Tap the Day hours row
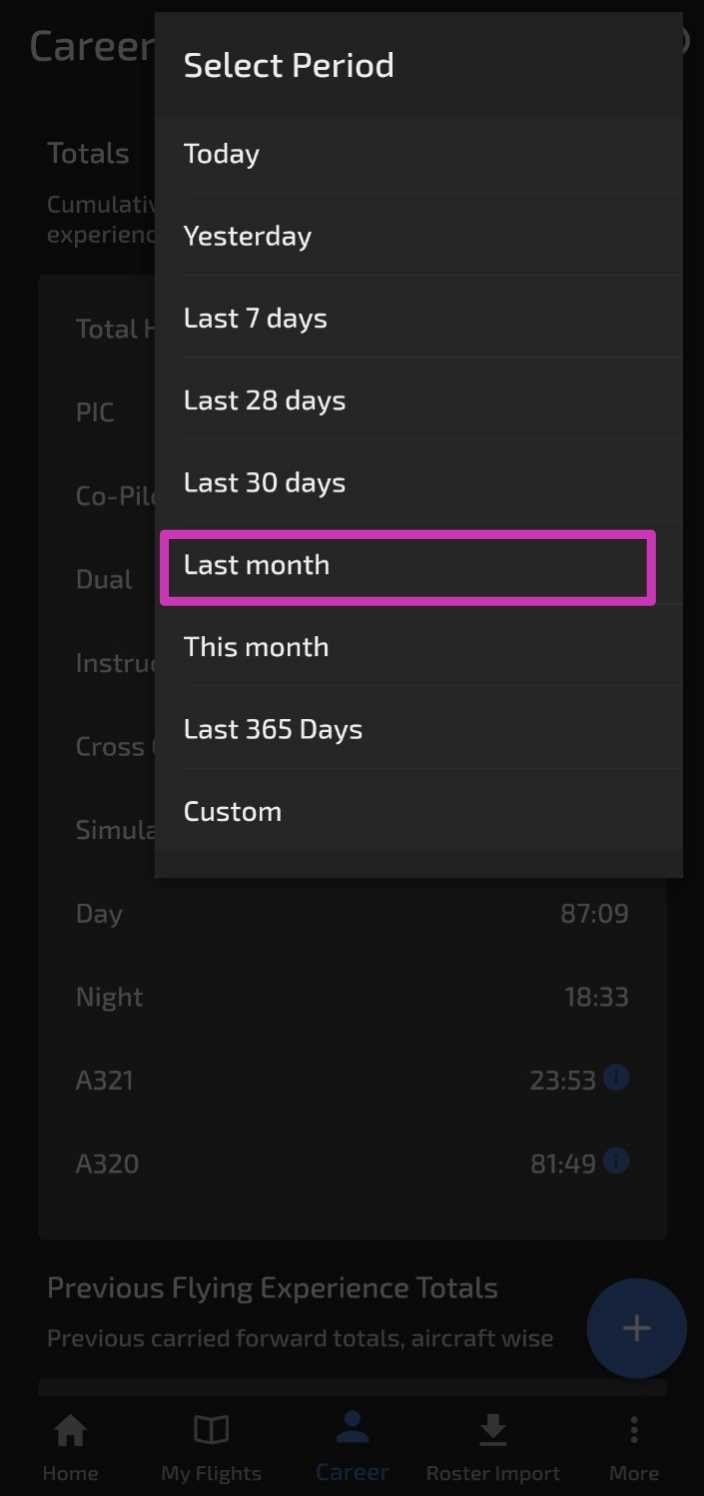This screenshot has height=1496, width=704. tap(352, 914)
